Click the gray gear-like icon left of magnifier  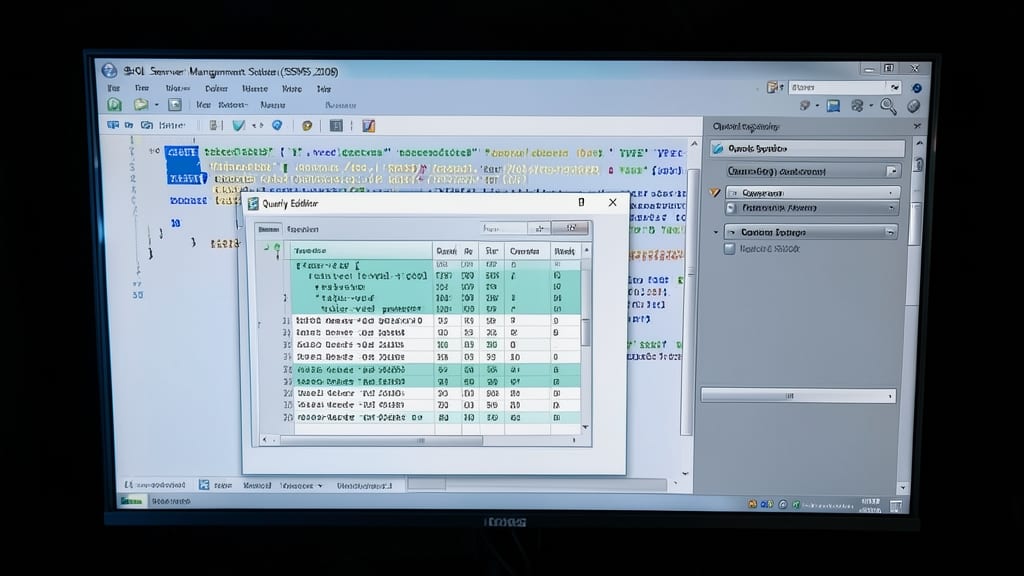857,106
